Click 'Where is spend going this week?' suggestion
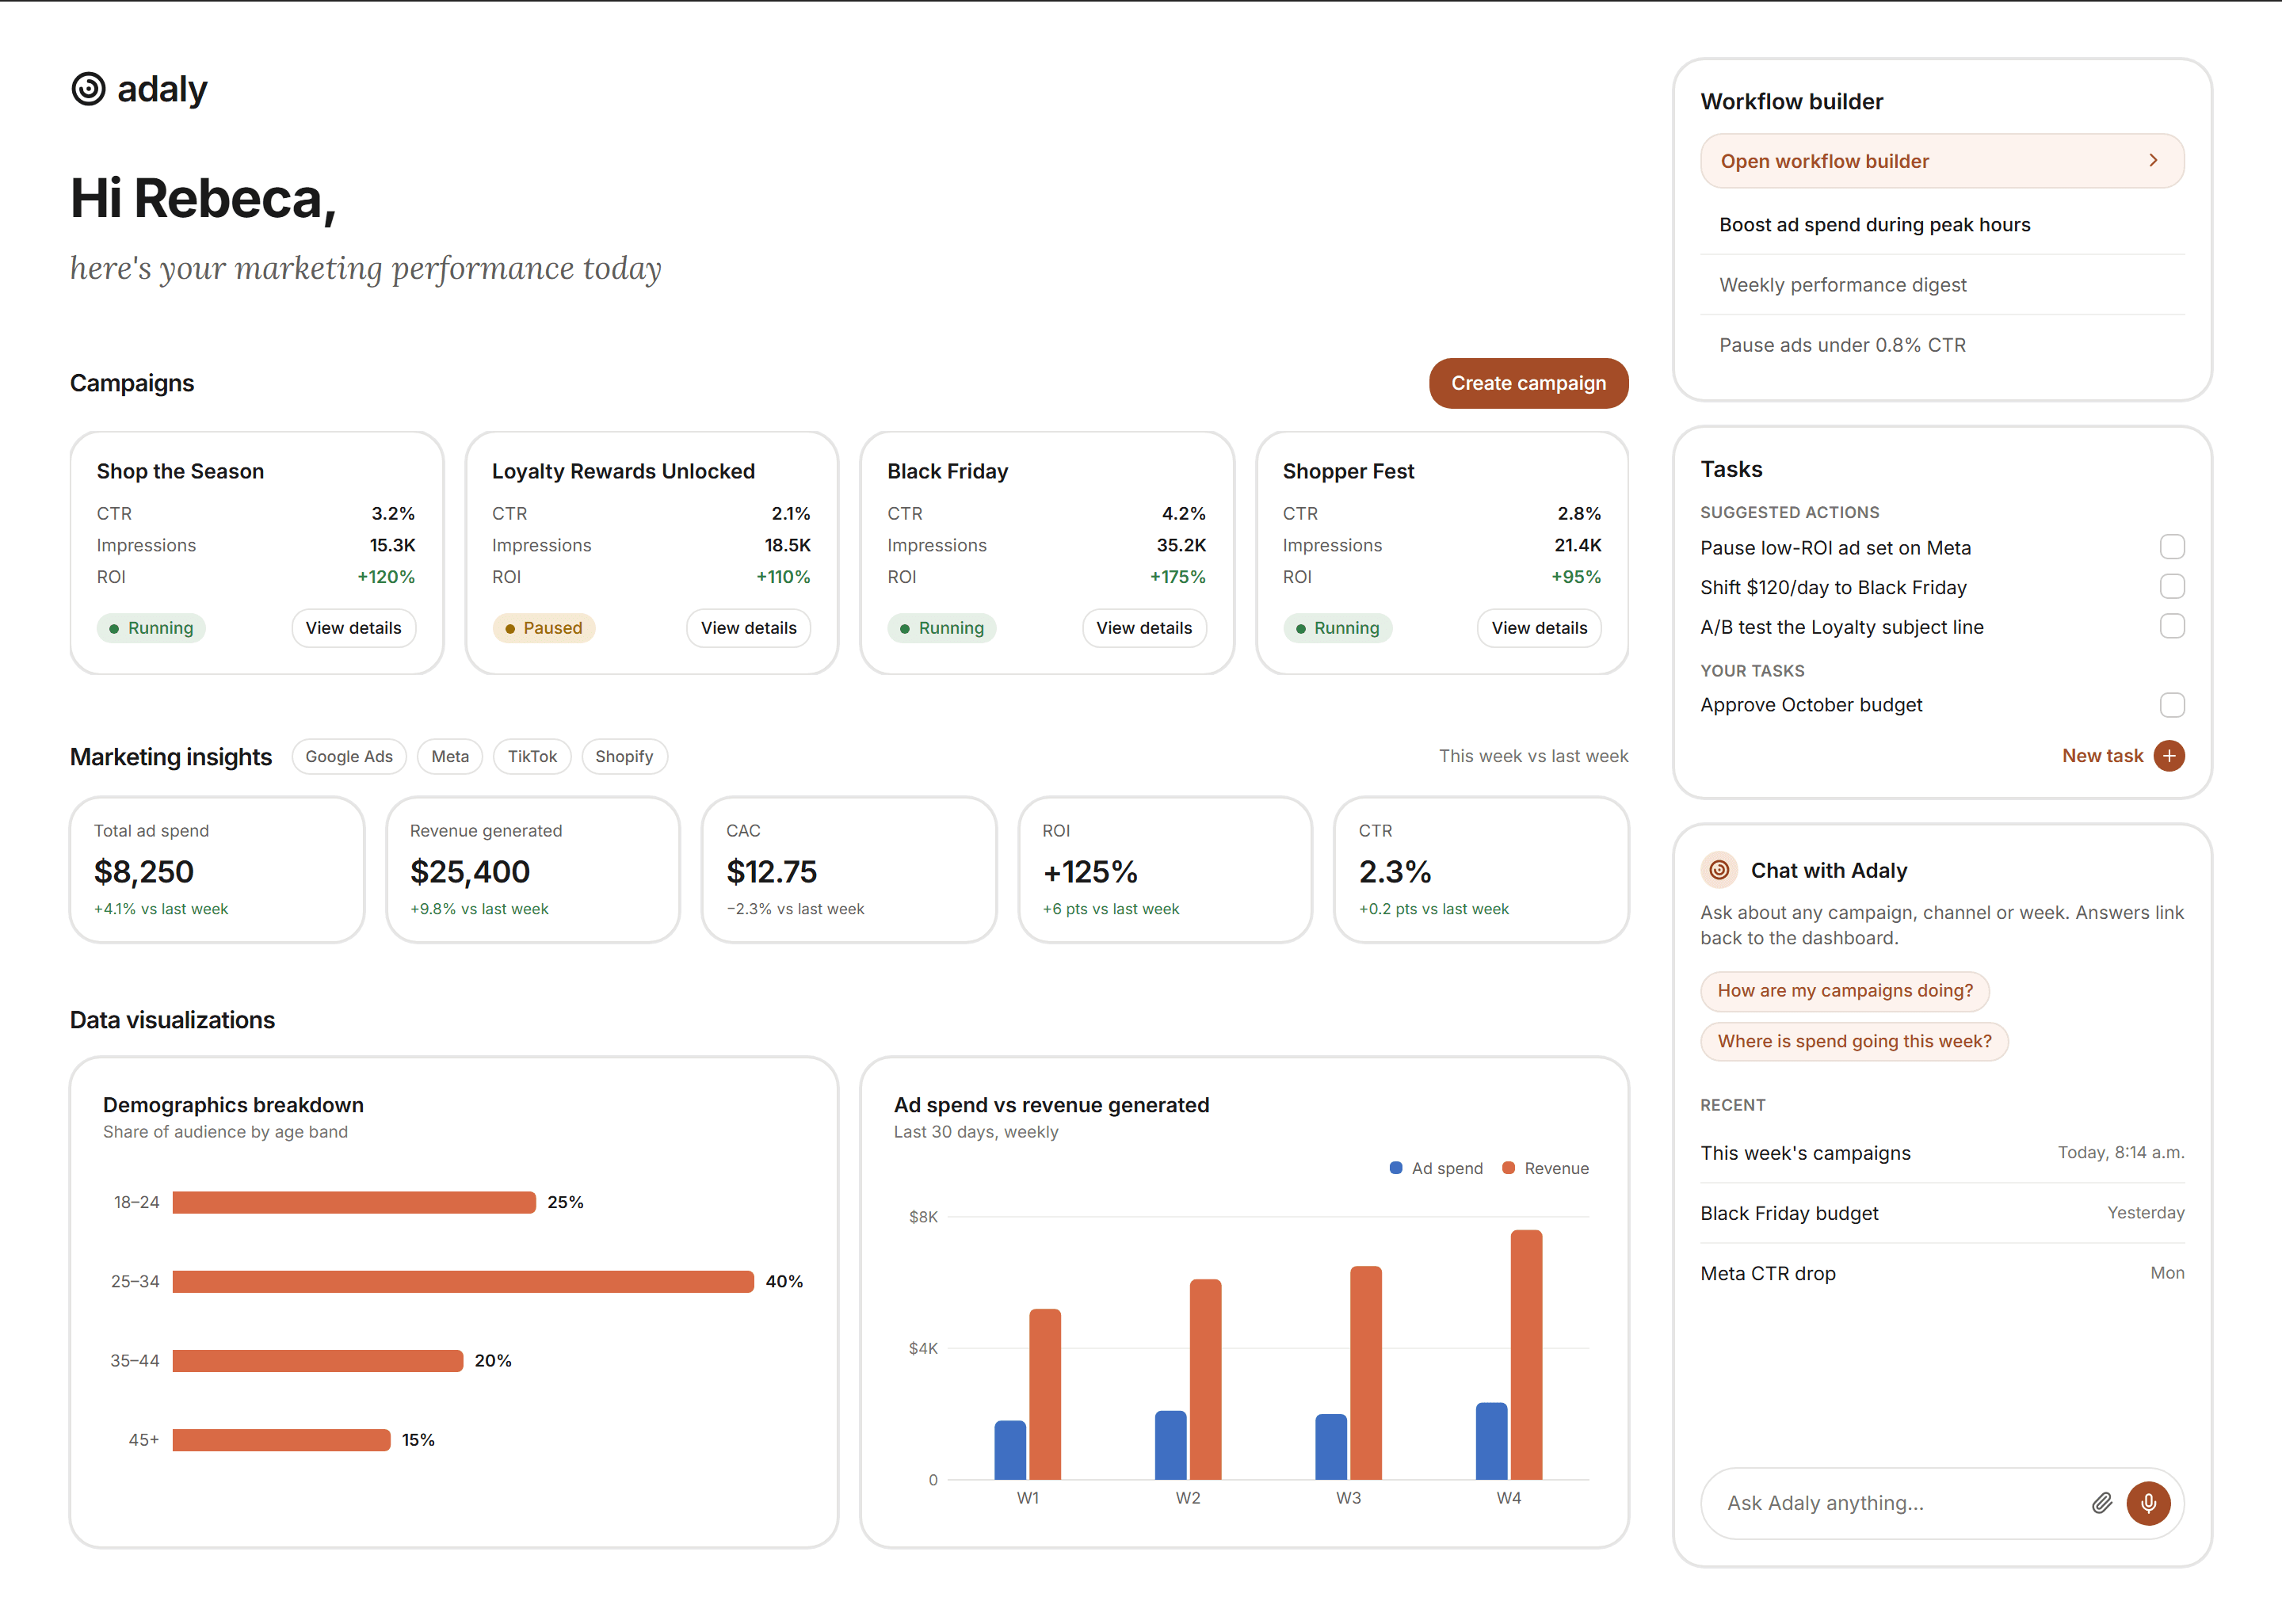This screenshot has height=1624, width=2282. pos(1853,1041)
